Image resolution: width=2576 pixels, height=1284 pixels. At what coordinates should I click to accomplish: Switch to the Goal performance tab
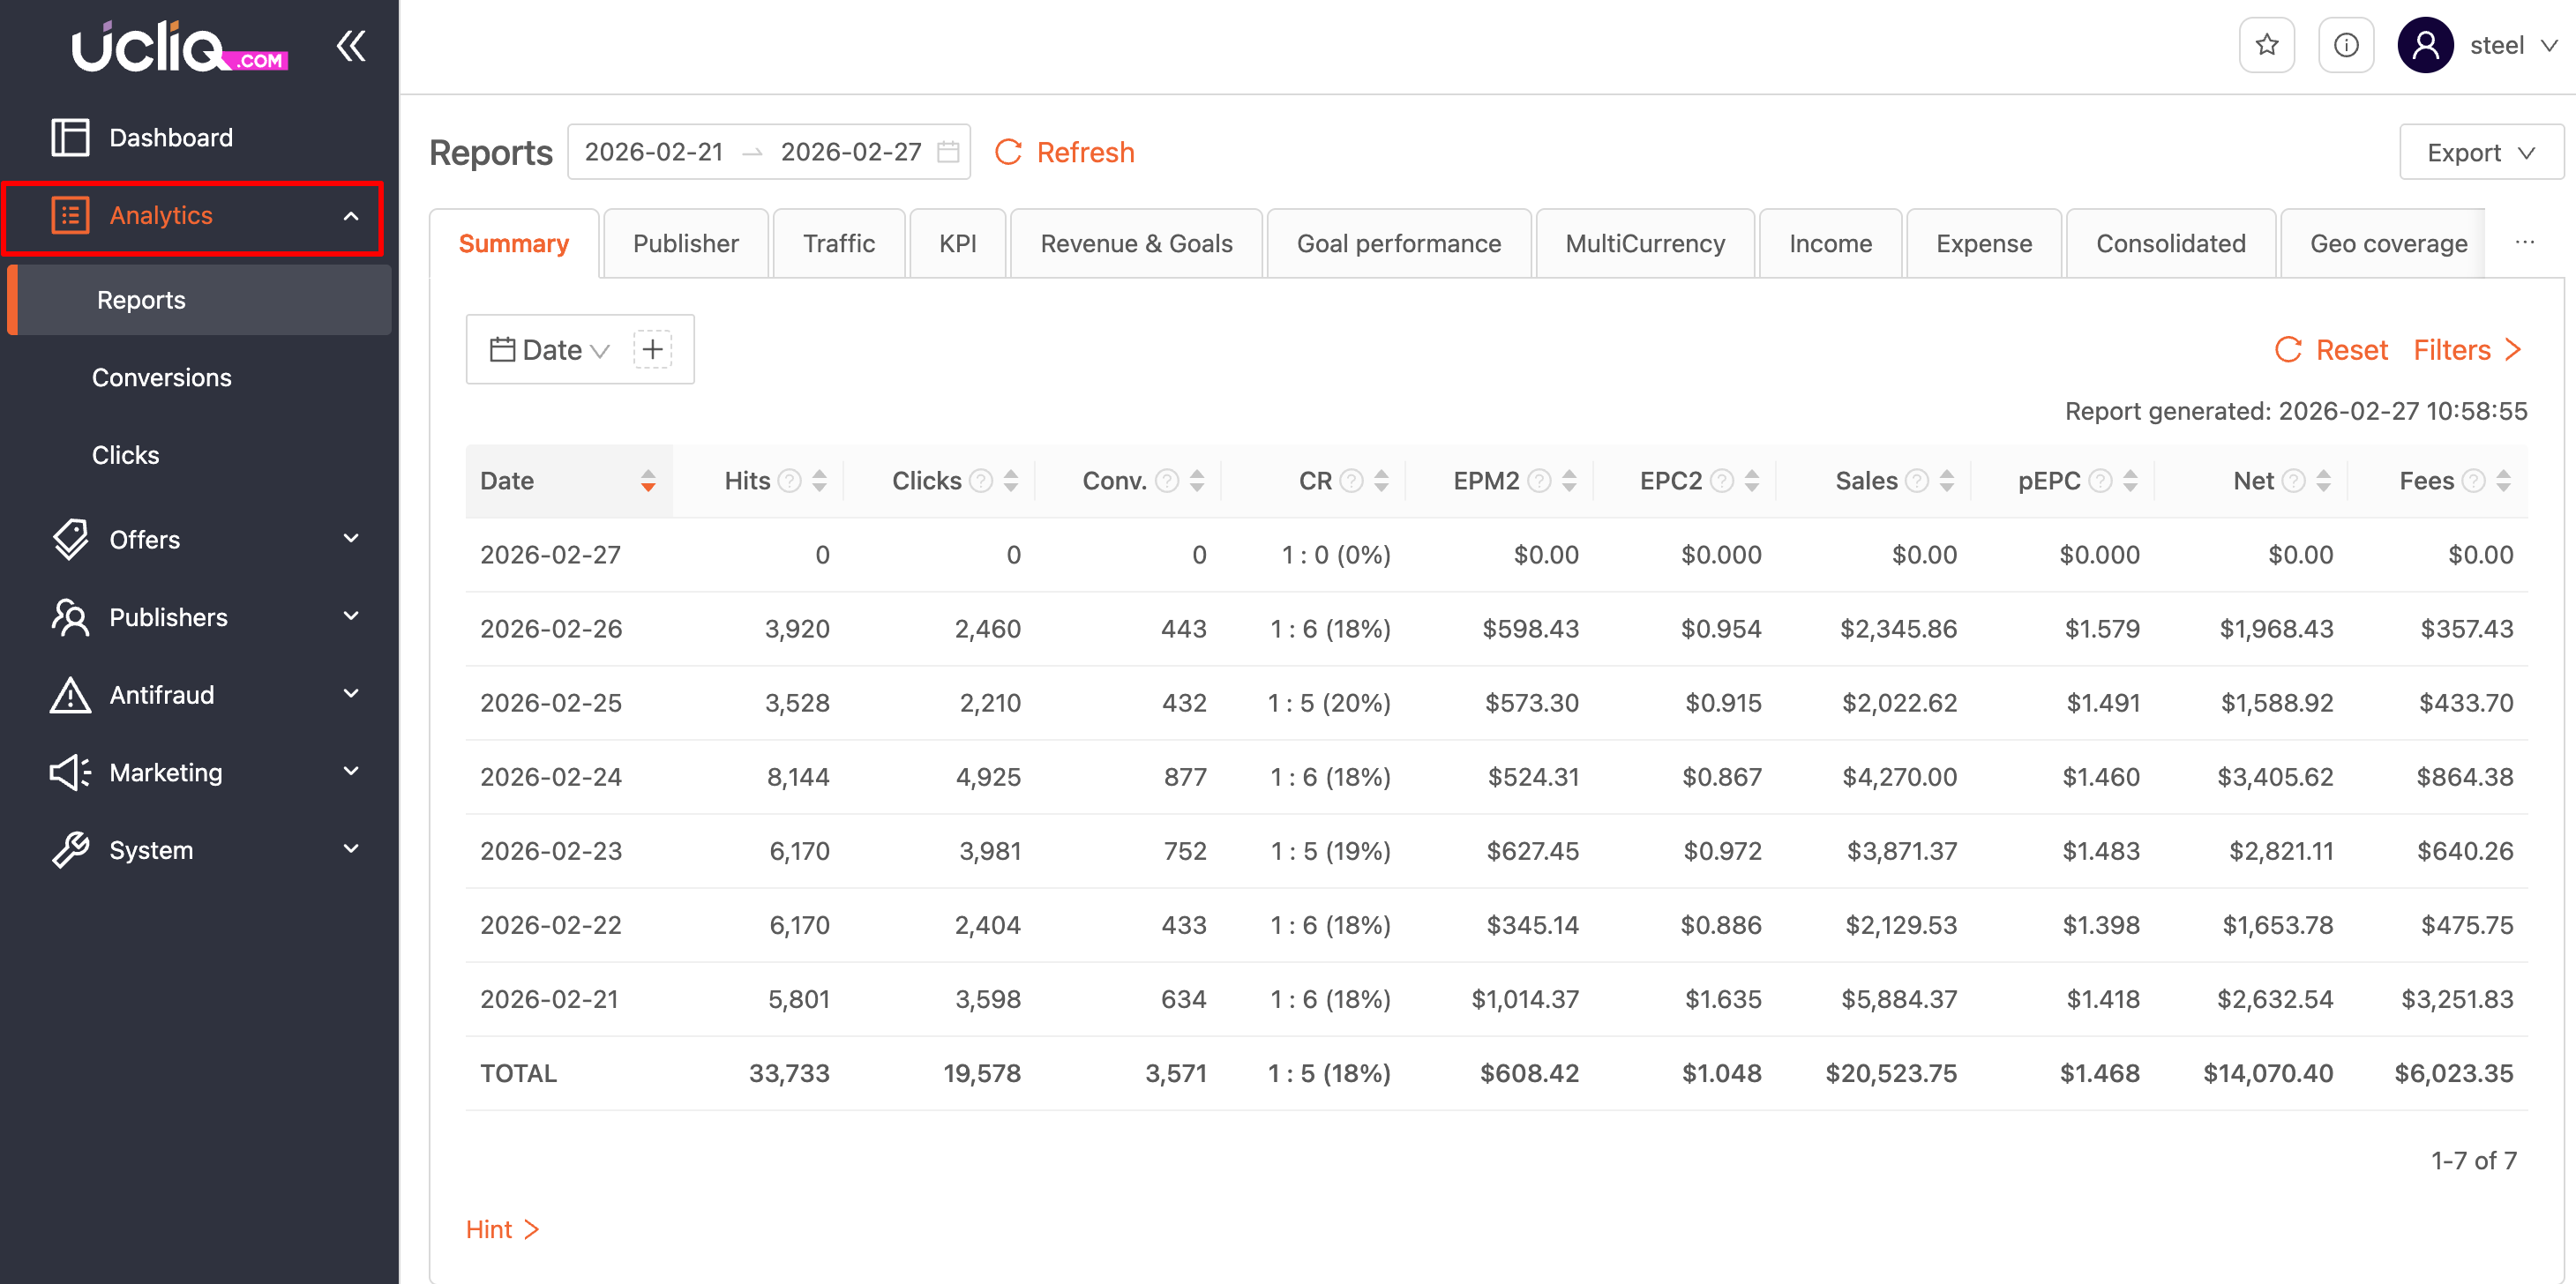[1398, 243]
